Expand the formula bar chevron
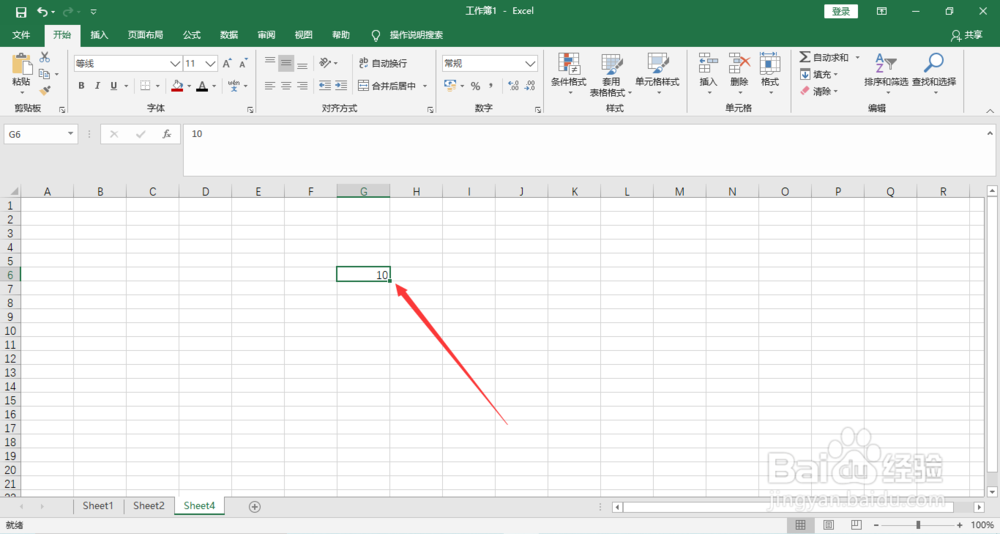 [990, 133]
